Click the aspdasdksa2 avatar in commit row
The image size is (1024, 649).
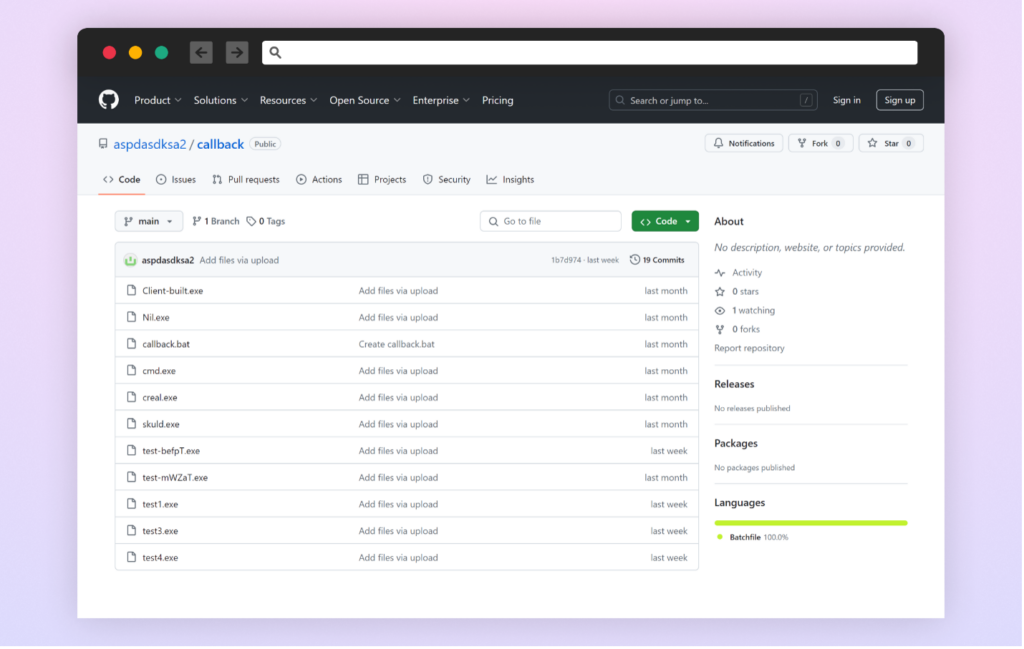[x=130, y=261]
